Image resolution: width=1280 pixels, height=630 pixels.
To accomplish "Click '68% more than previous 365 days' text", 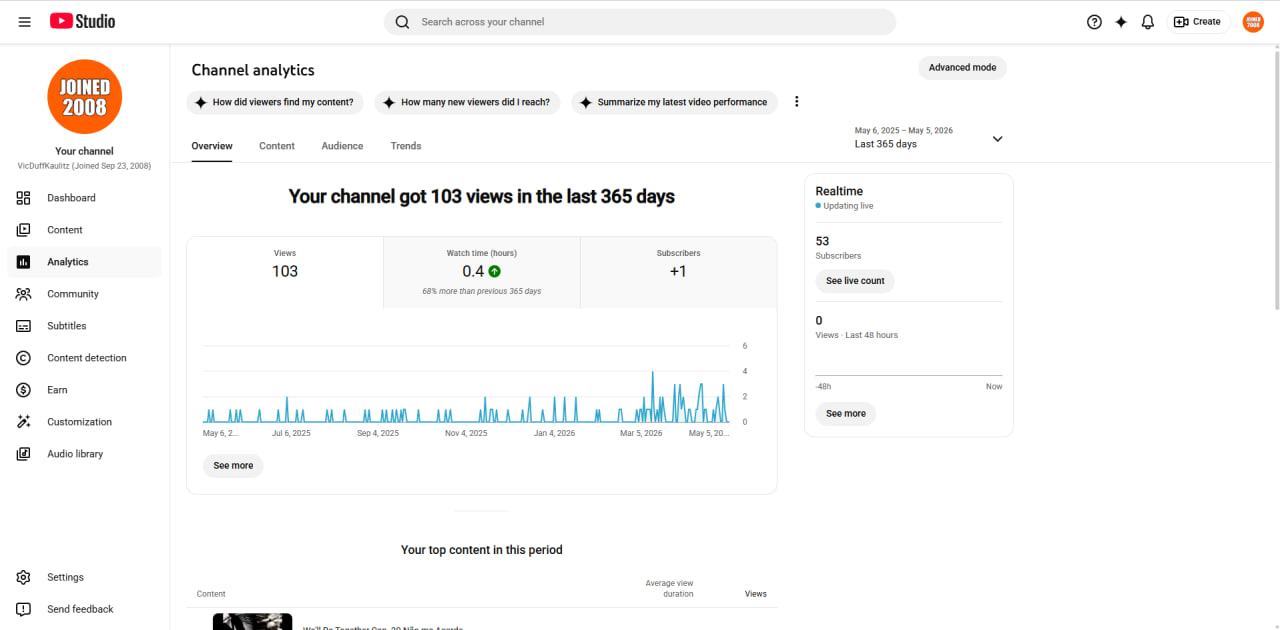I will point(482,291).
